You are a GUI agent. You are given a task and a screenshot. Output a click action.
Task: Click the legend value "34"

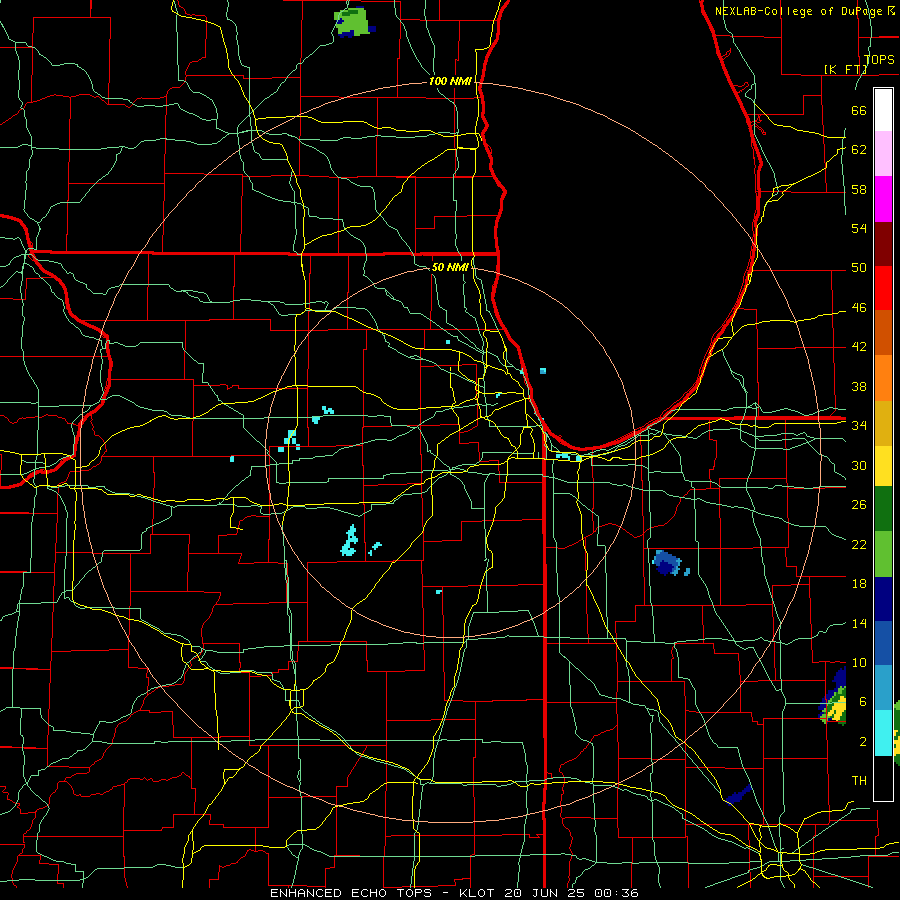click(859, 426)
